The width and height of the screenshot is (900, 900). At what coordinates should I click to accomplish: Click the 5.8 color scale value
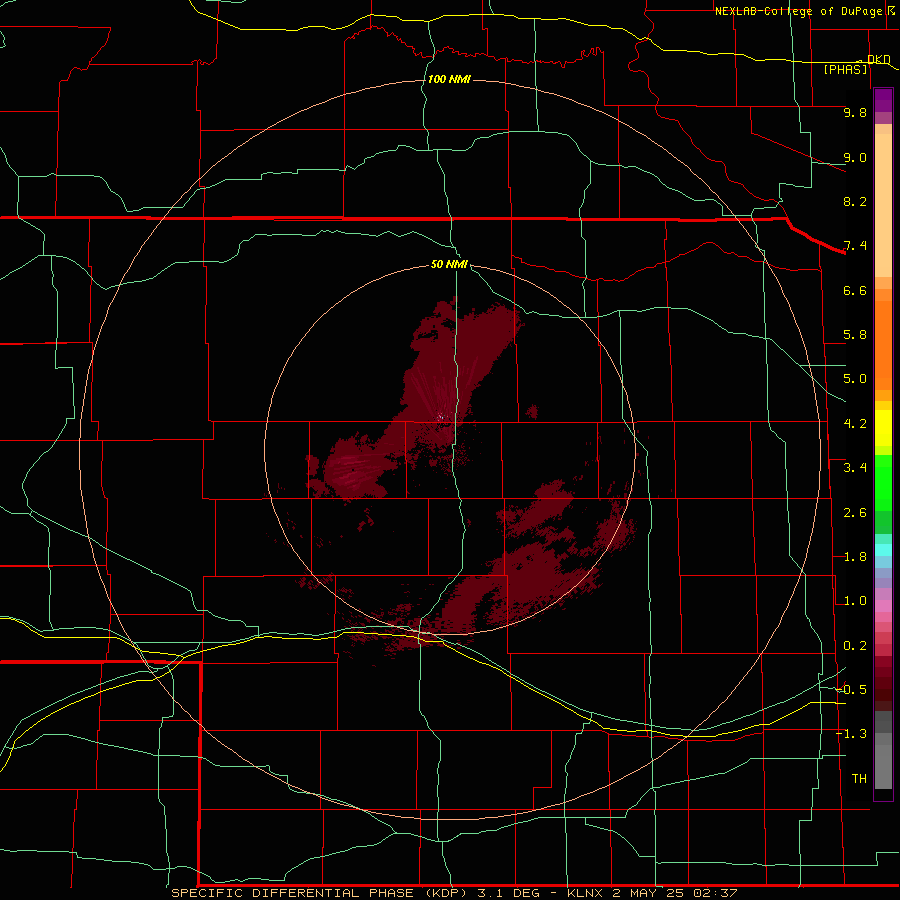855,335
